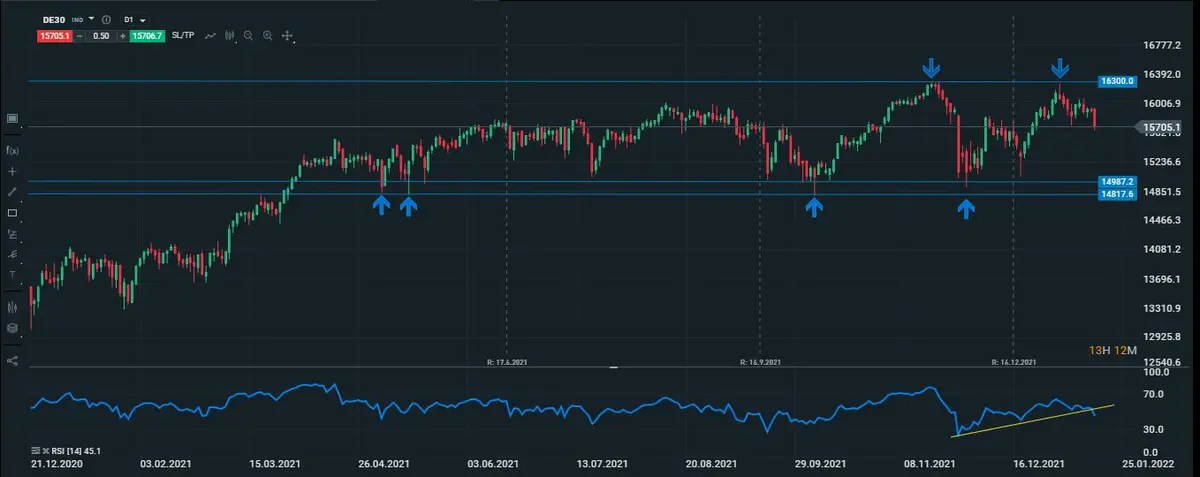Select the rectangle shape tool
1200x477 pixels.
click(x=12, y=213)
